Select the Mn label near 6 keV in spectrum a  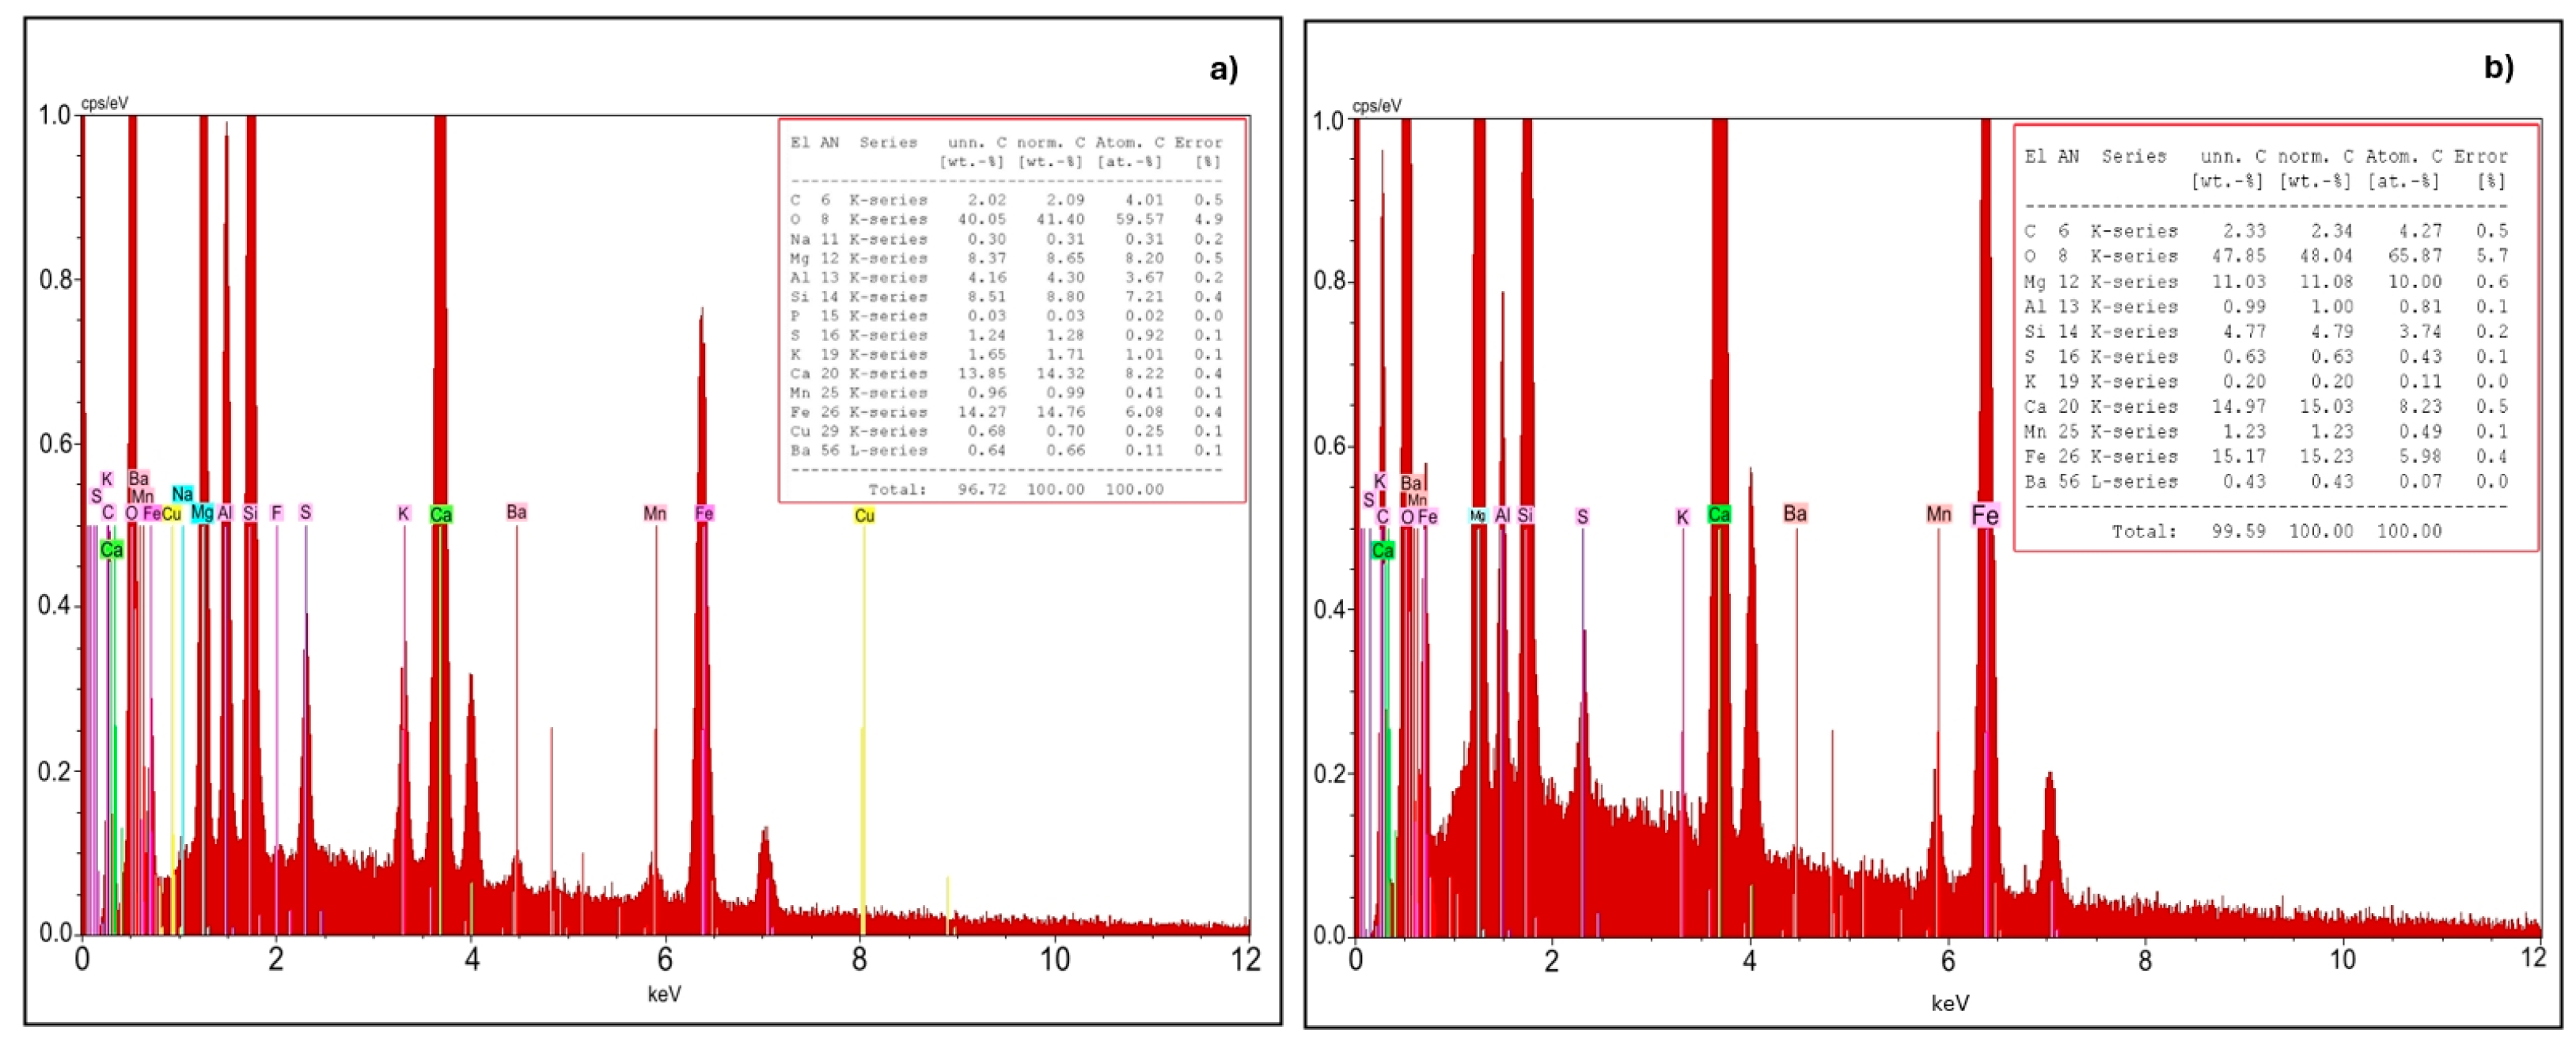pos(655,513)
